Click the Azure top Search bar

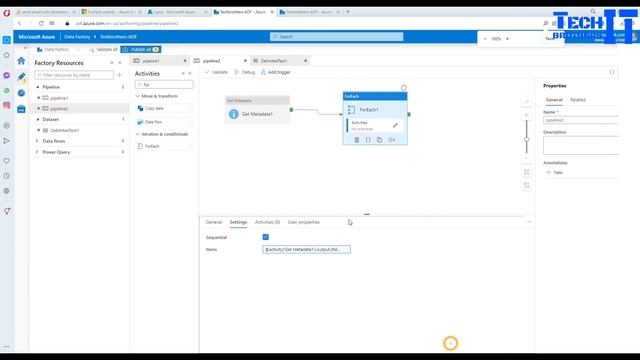click(336, 37)
